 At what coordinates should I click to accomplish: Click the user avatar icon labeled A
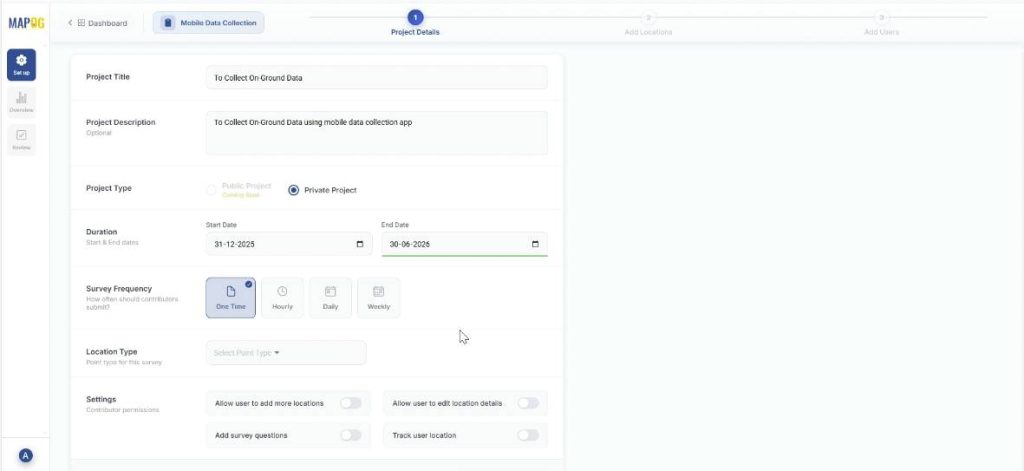pos(26,455)
